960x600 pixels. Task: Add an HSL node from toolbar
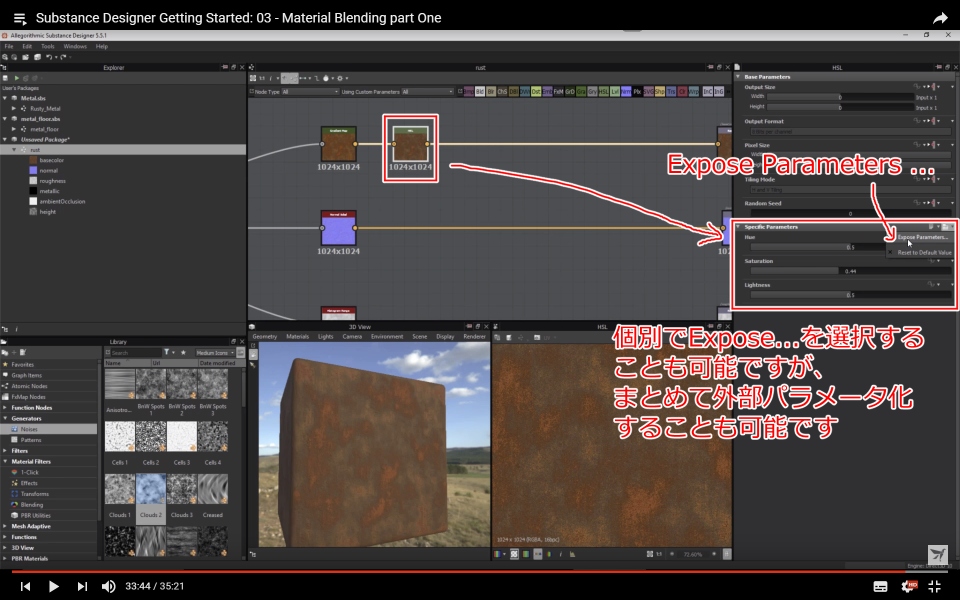click(604, 92)
